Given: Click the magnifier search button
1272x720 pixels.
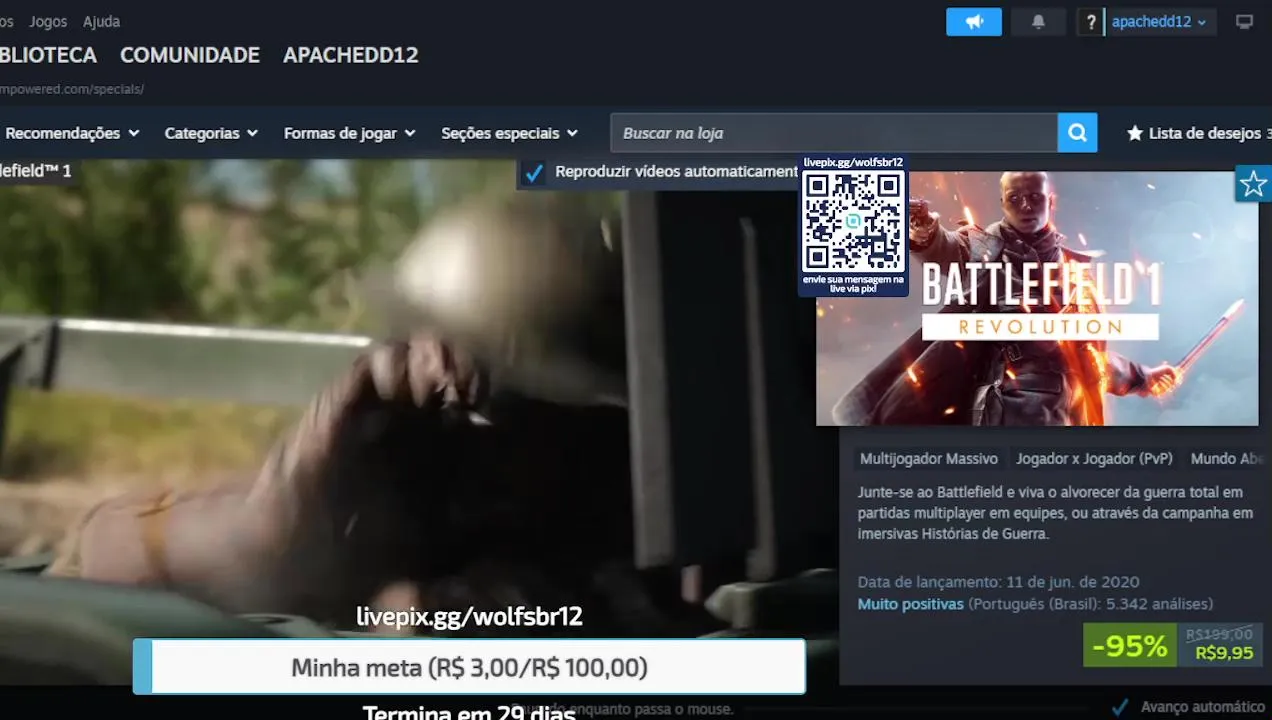Looking at the screenshot, I should tap(1077, 132).
